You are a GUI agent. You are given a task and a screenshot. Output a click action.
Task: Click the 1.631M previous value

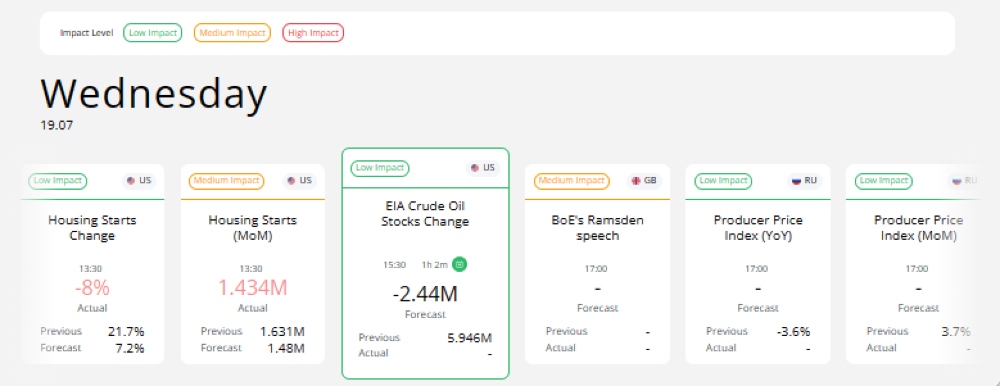pyautogui.click(x=283, y=332)
